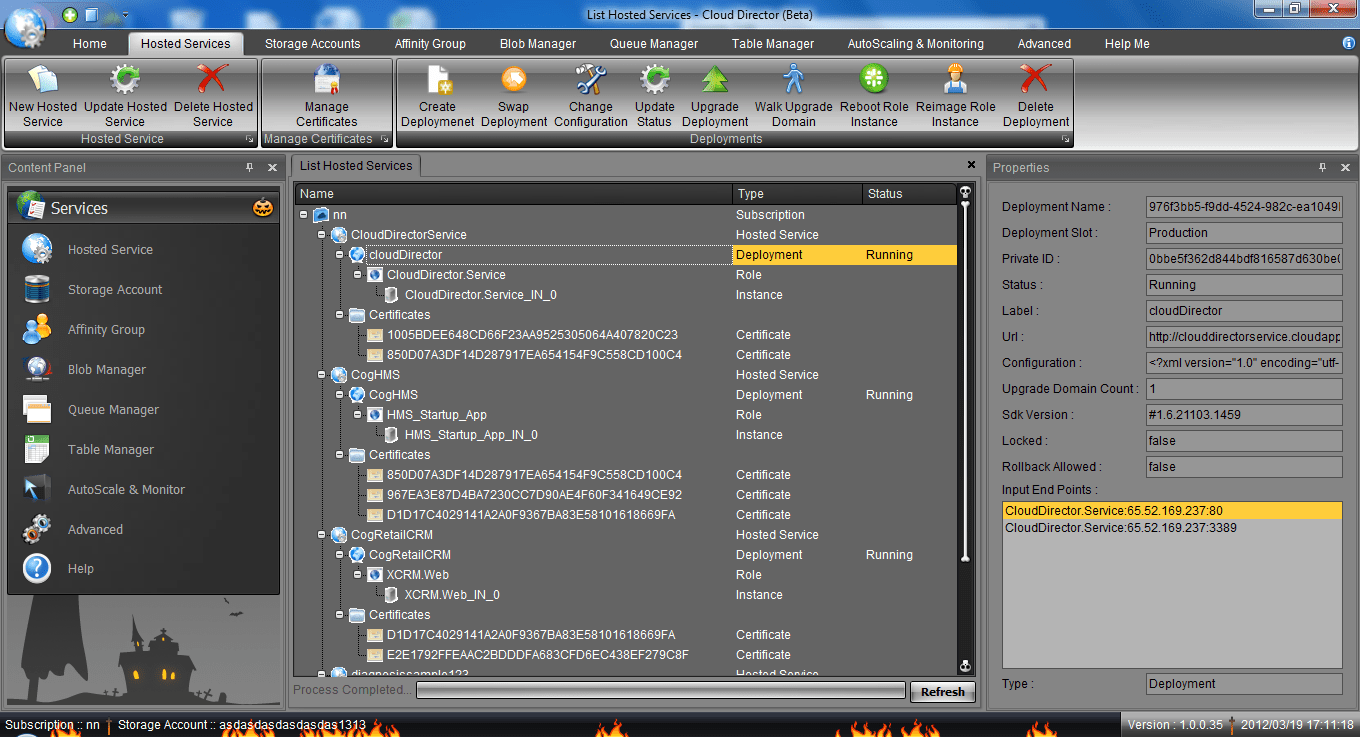
Task: Click the Swap Deployment icon
Action: tap(514, 80)
